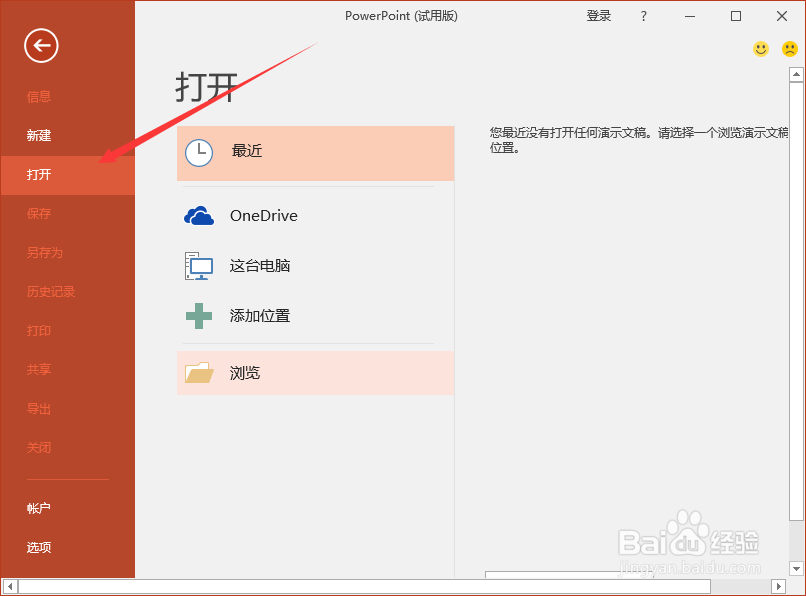Select the 添加位置 label

pyautogui.click(x=260, y=316)
